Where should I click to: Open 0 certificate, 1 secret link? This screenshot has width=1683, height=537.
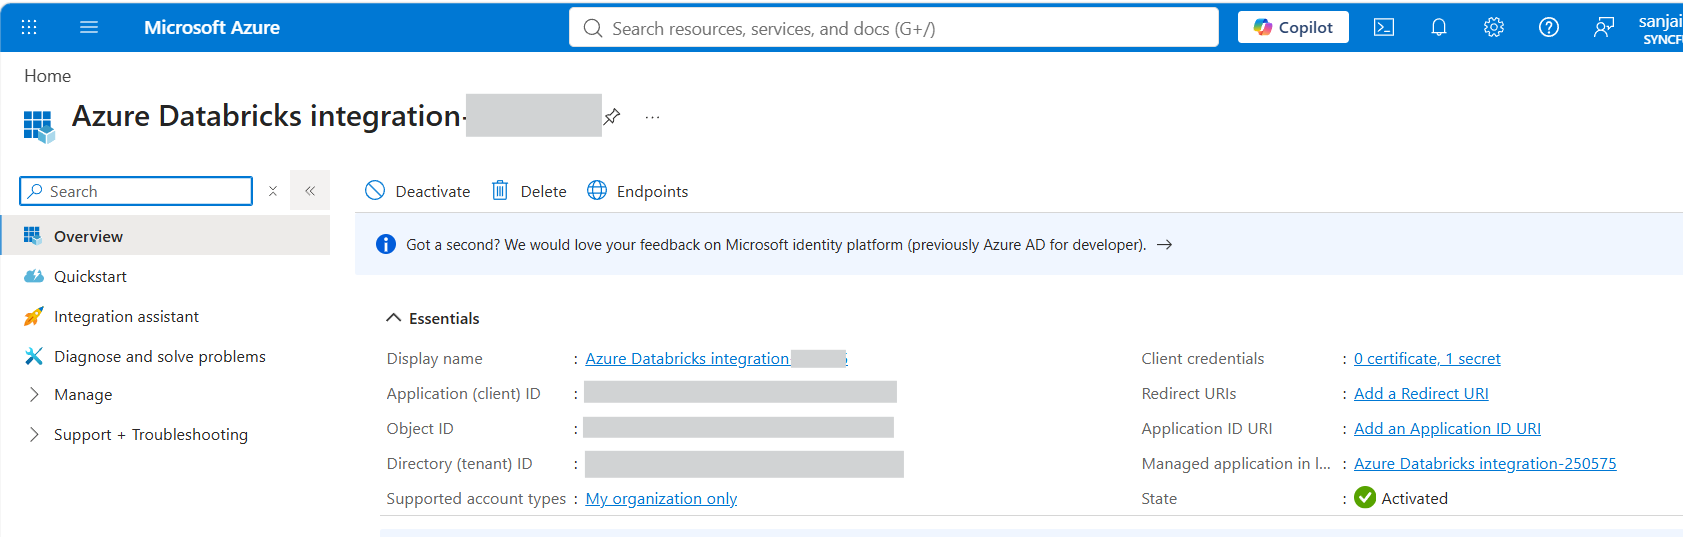coord(1427,358)
